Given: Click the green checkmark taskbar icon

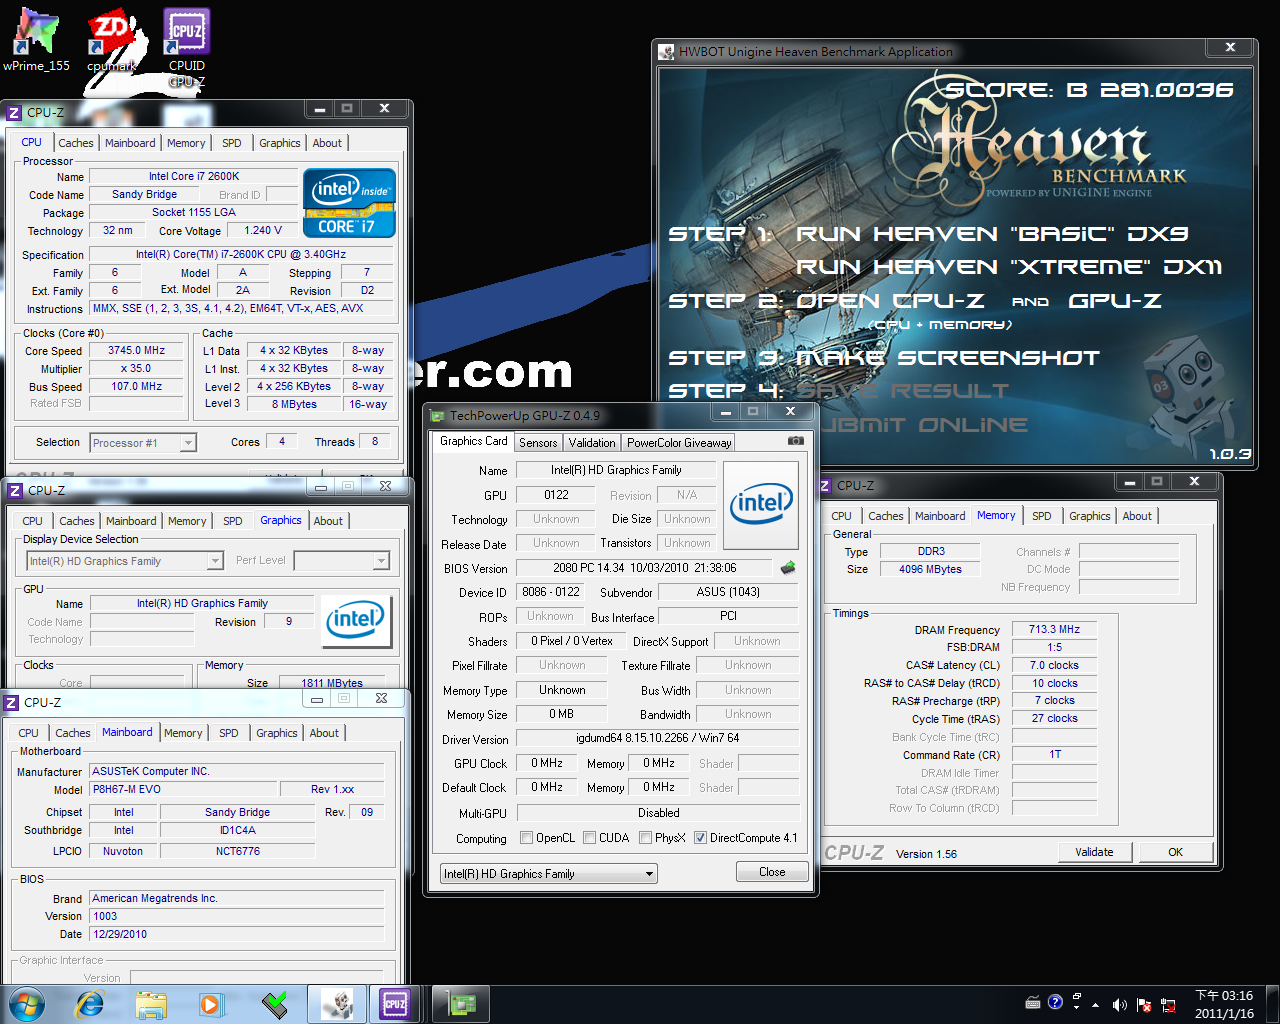Looking at the screenshot, I should tap(275, 1004).
